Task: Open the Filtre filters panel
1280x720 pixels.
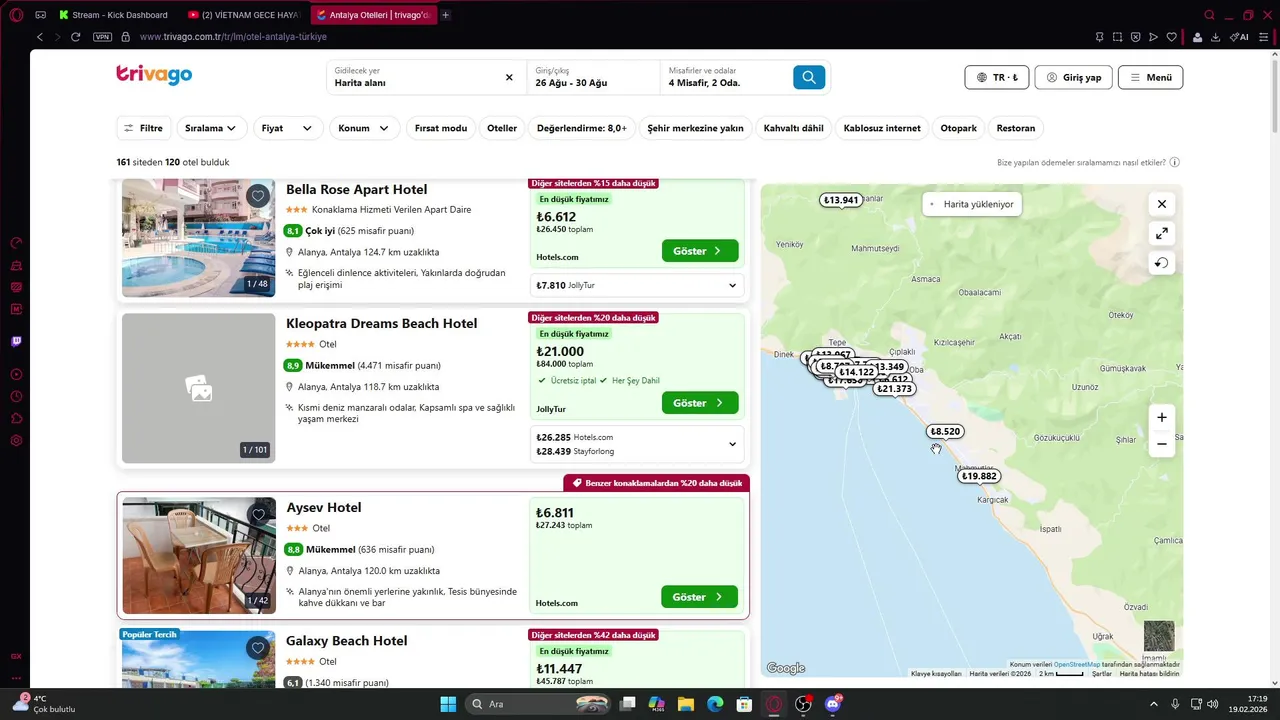Action: [x=143, y=128]
